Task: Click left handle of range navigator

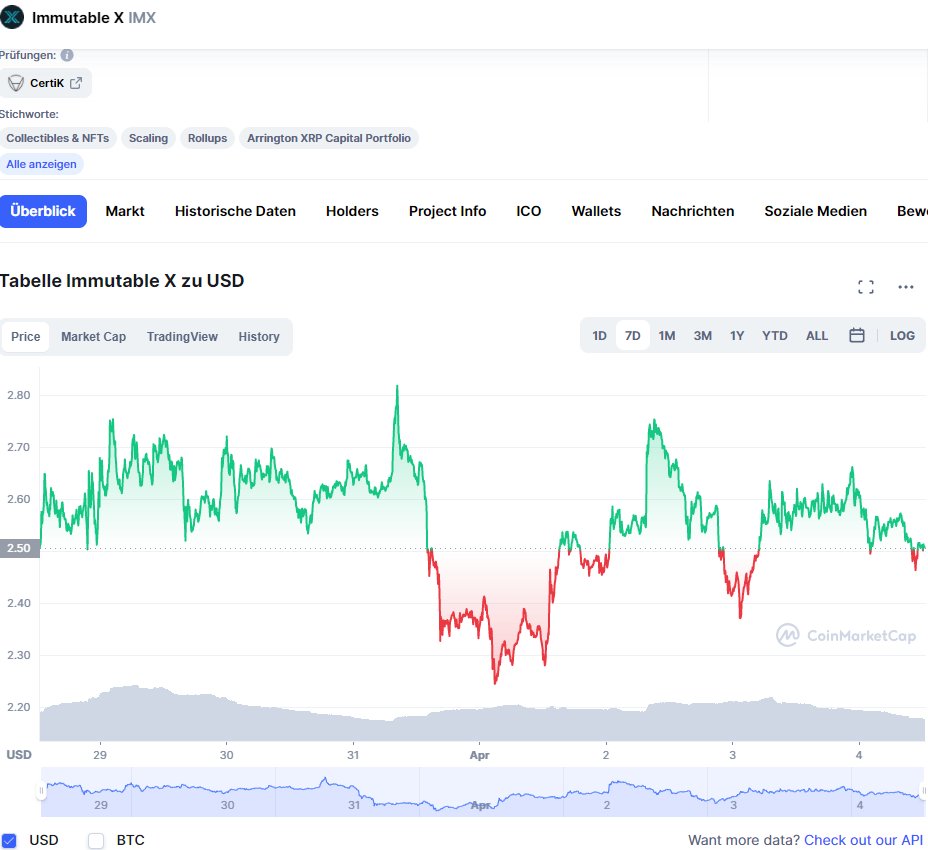Action: [x=41, y=791]
